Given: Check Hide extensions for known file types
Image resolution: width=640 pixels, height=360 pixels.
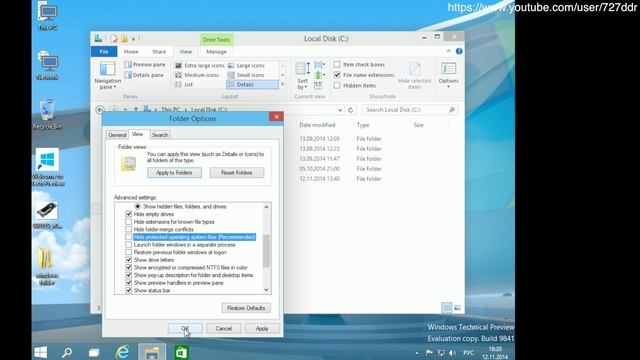Looking at the screenshot, I should coord(129,222).
